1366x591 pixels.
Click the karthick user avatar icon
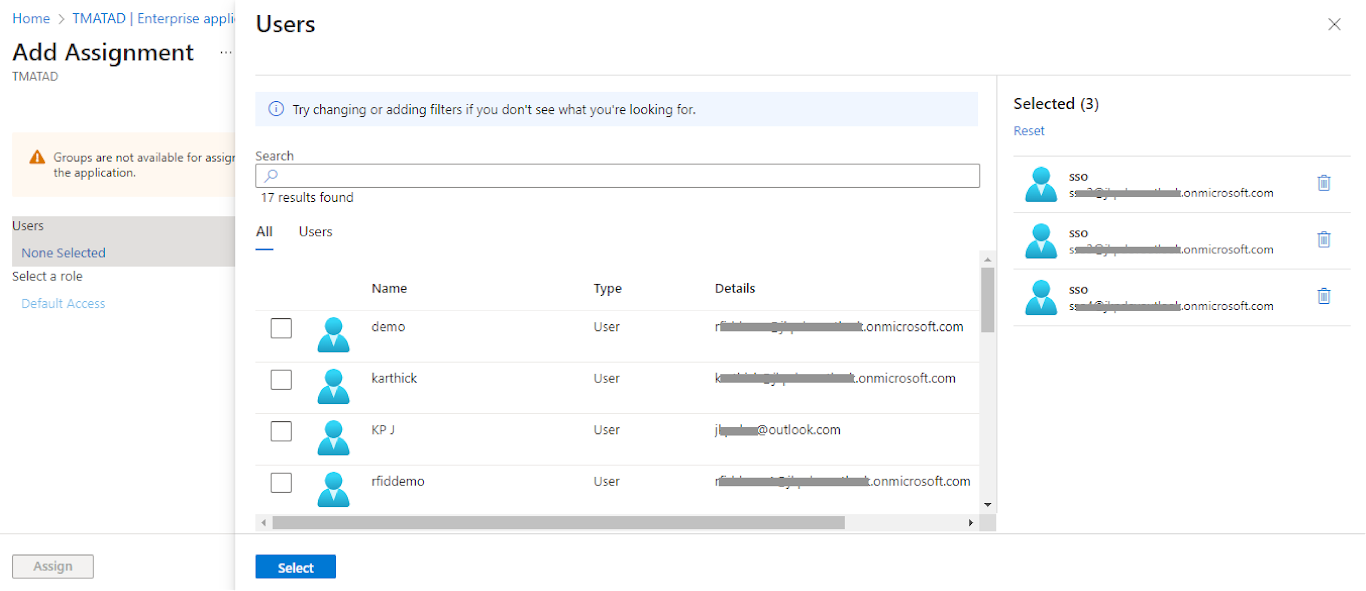[333, 386]
